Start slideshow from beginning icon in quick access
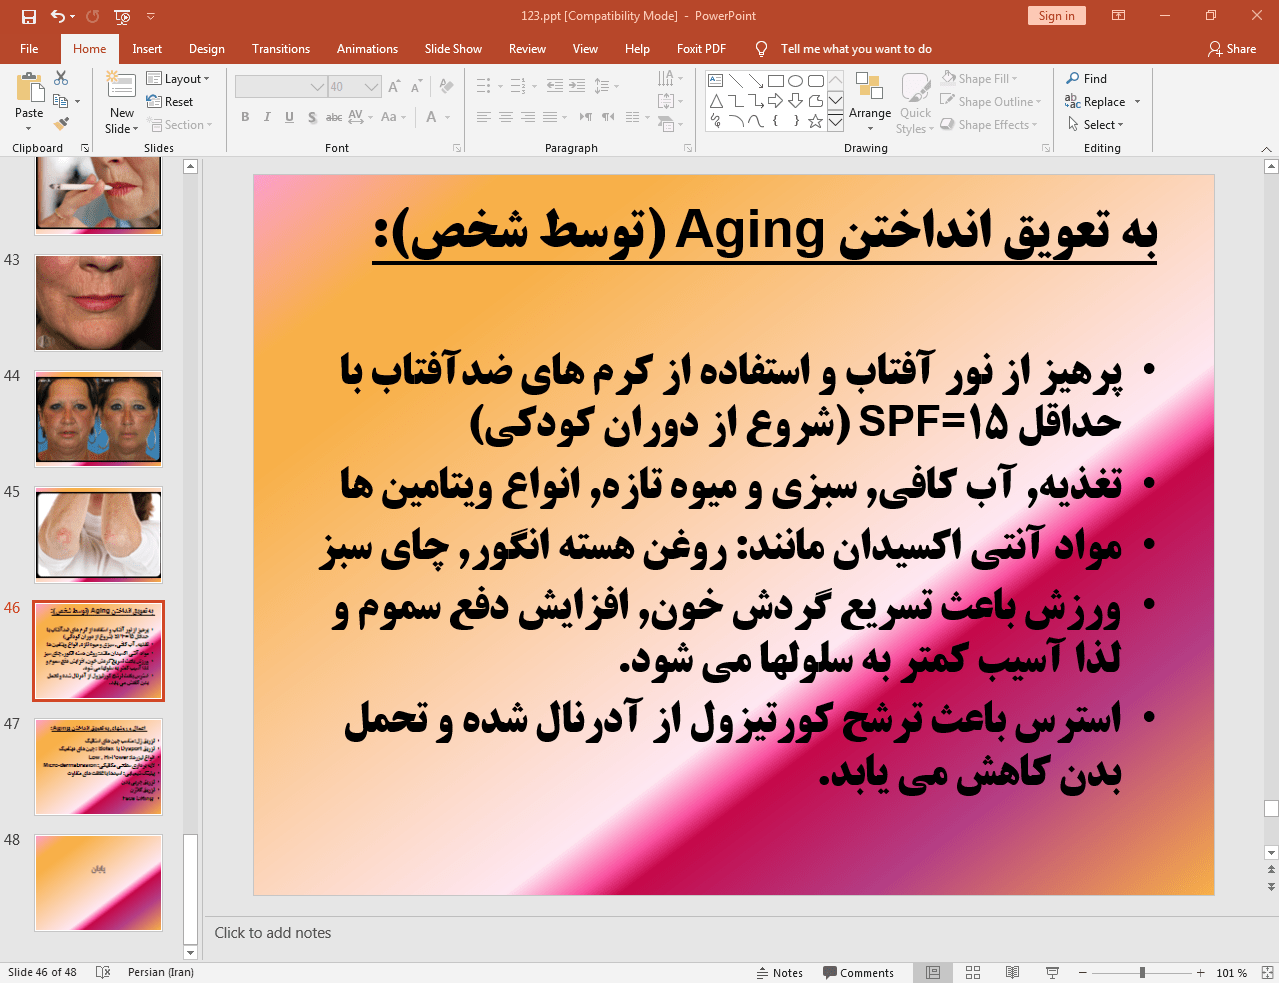This screenshot has width=1279, height=983. tap(122, 16)
